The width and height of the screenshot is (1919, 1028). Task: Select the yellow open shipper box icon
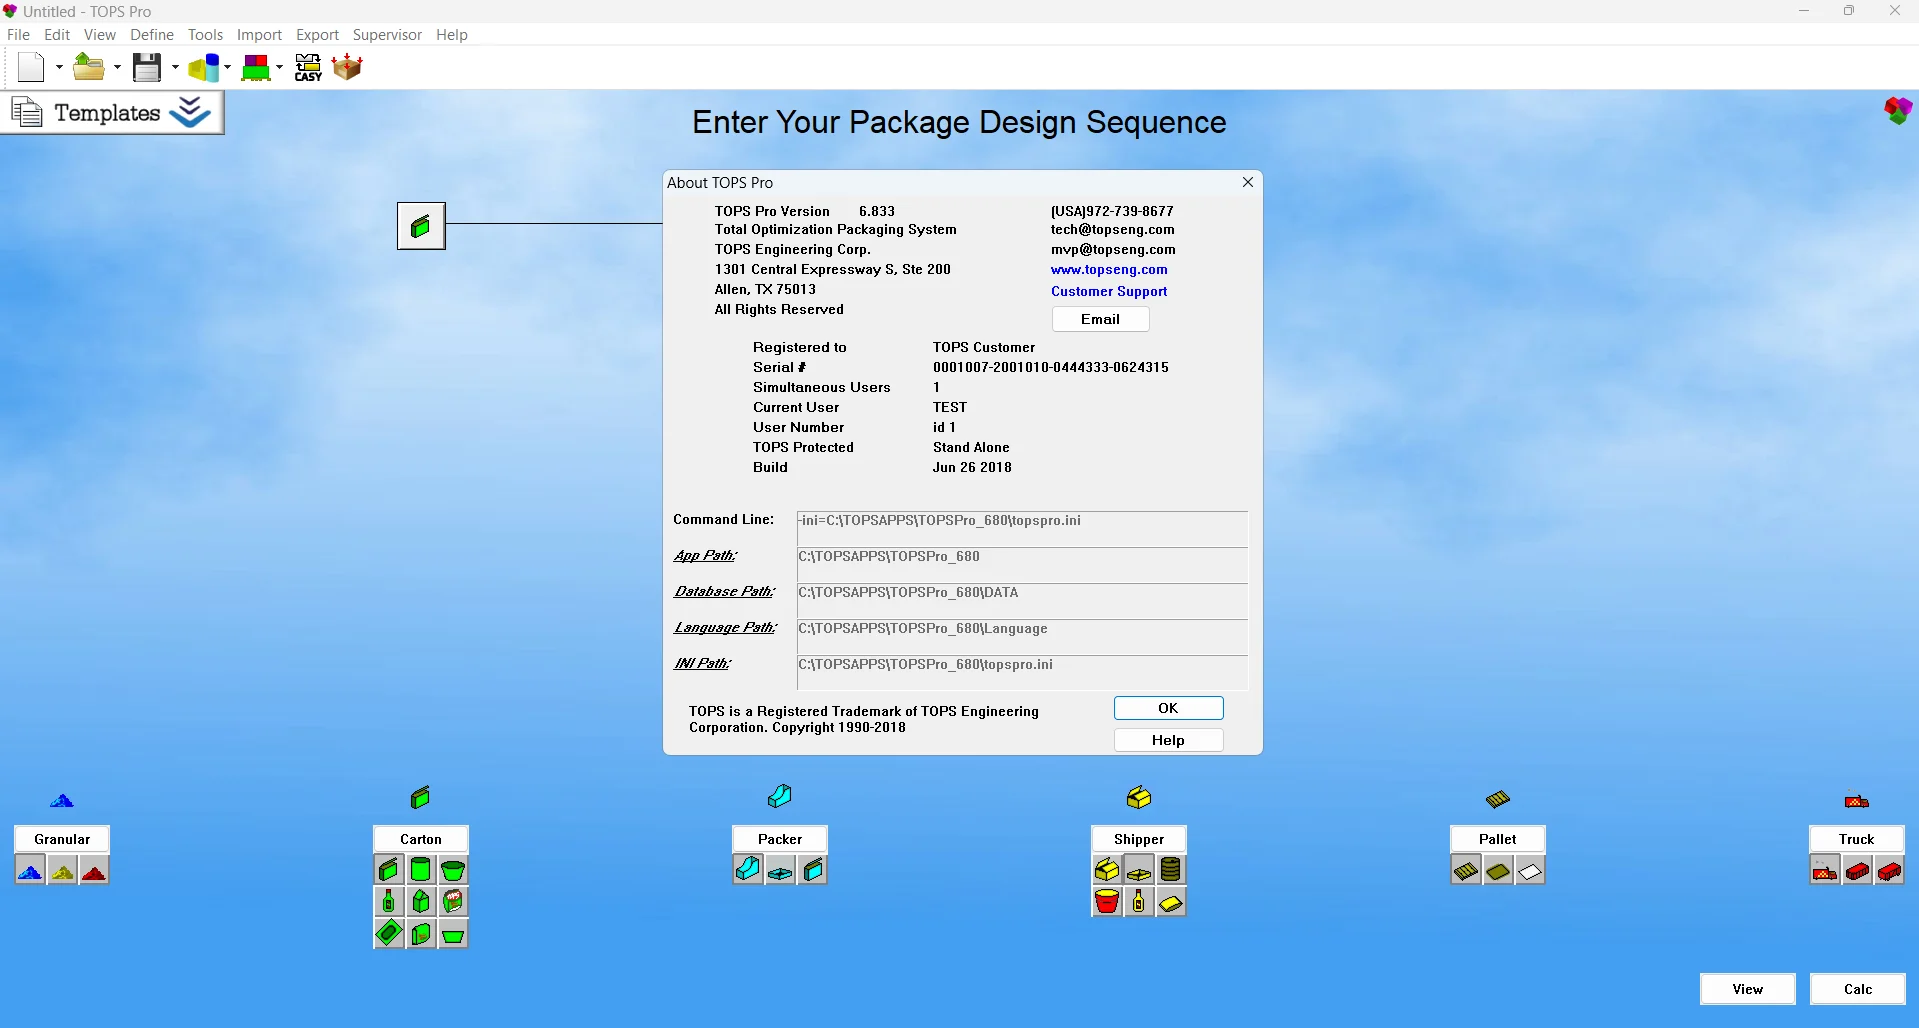tap(1107, 870)
